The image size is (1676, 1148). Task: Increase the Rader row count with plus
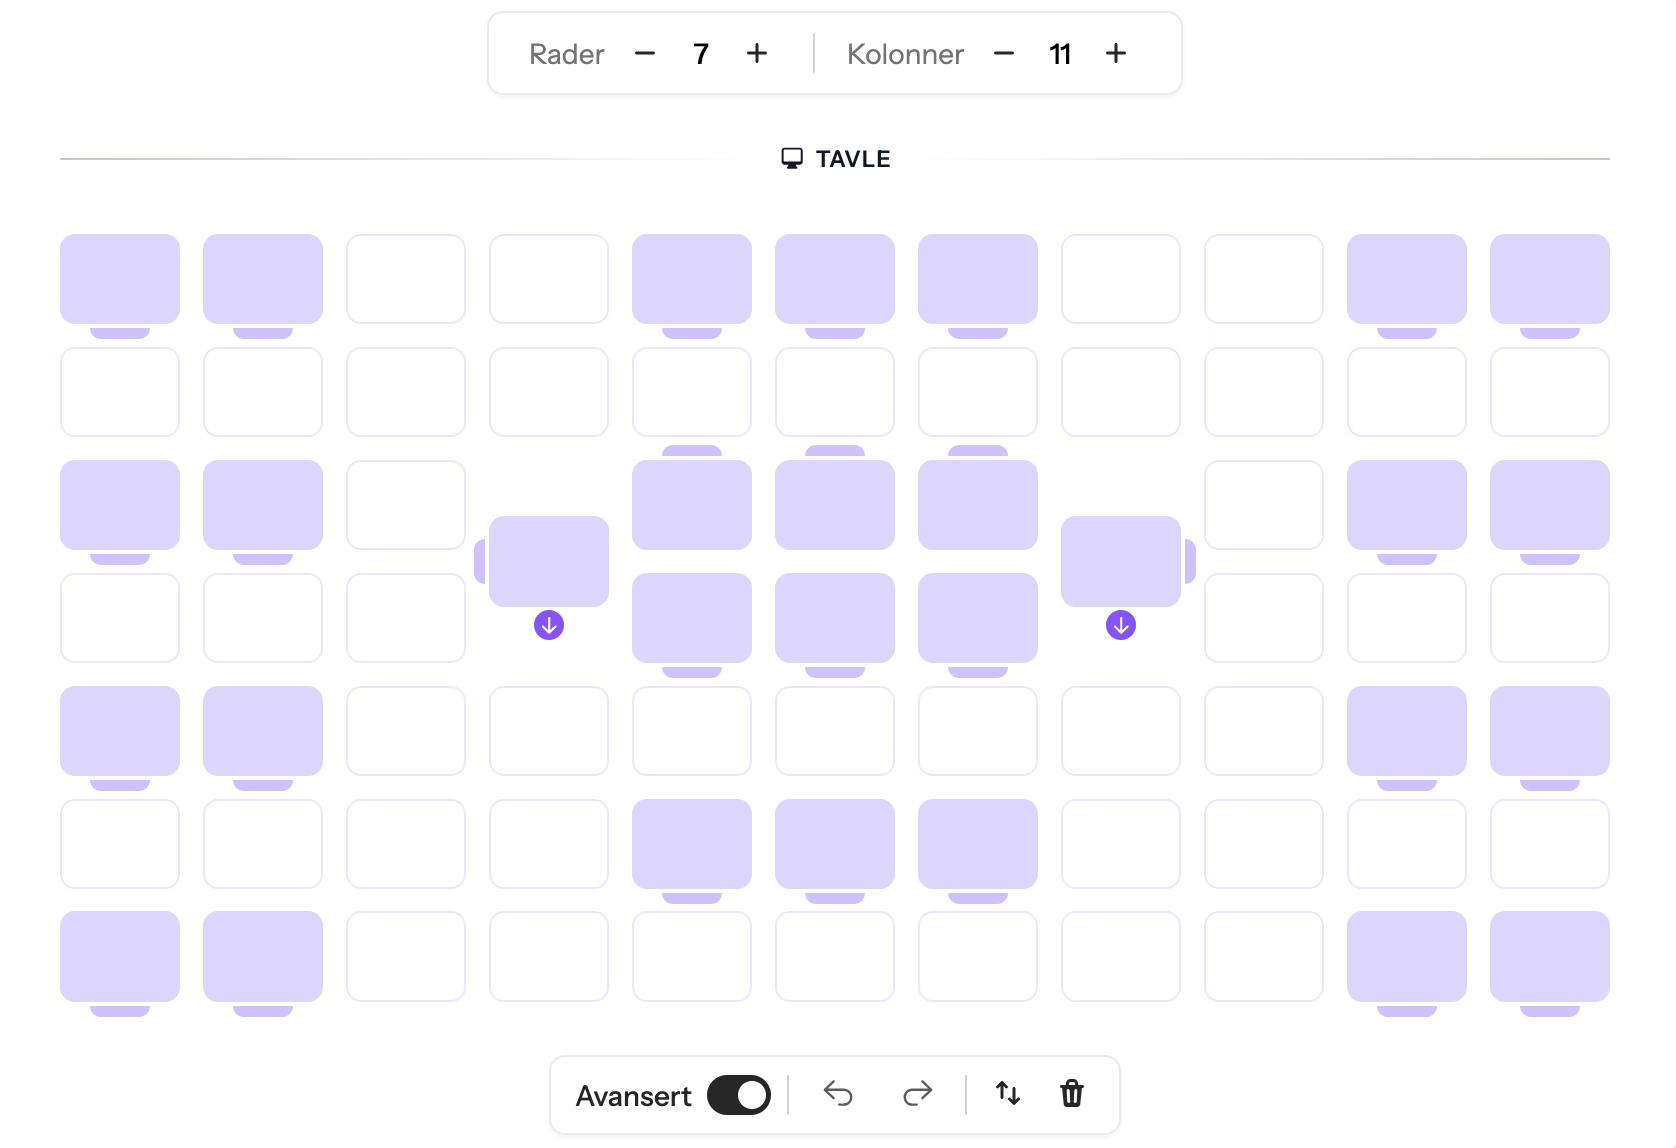757,54
